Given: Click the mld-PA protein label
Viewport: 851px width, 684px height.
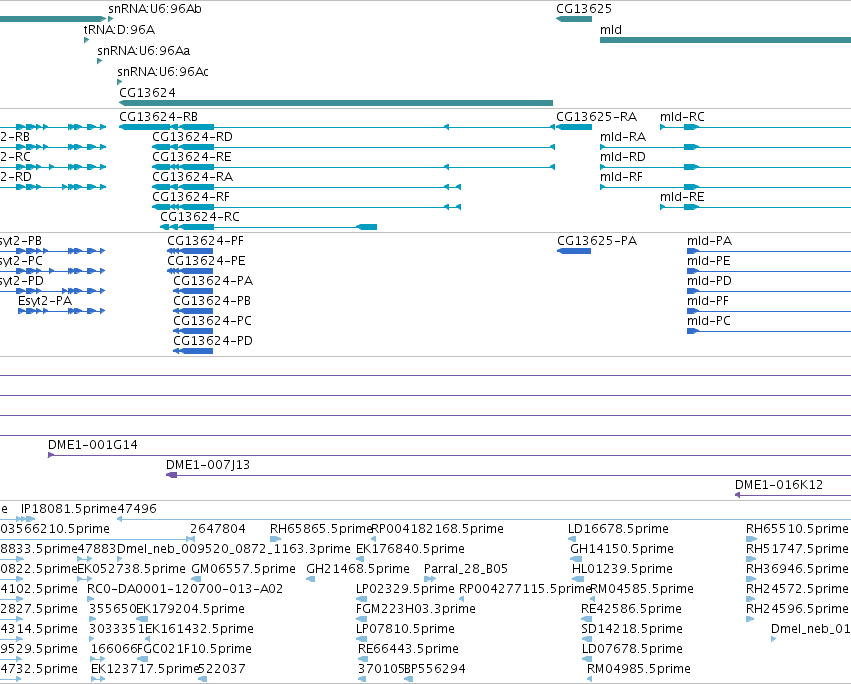Looking at the screenshot, I should [709, 241].
